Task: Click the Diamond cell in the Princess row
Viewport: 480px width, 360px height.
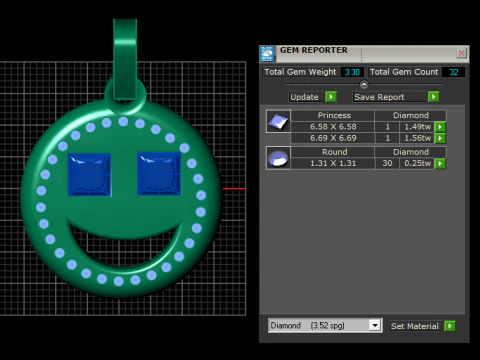Action: pos(410,115)
